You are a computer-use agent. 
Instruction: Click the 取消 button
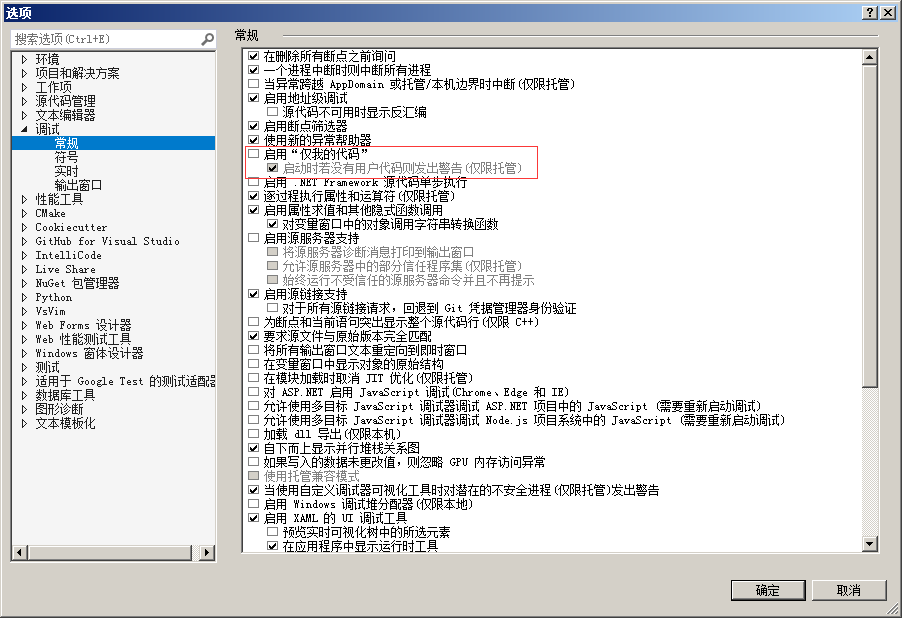coord(849,590)
